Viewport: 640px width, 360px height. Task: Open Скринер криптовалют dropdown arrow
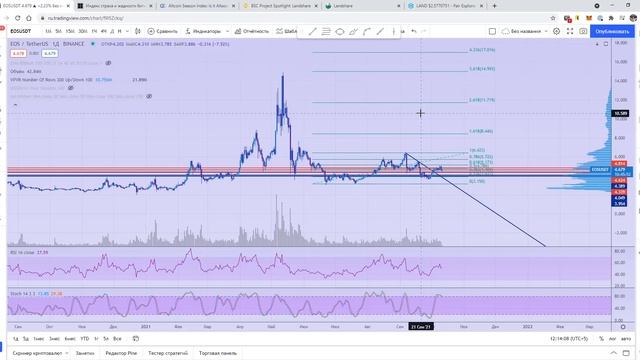pos(67,353)
